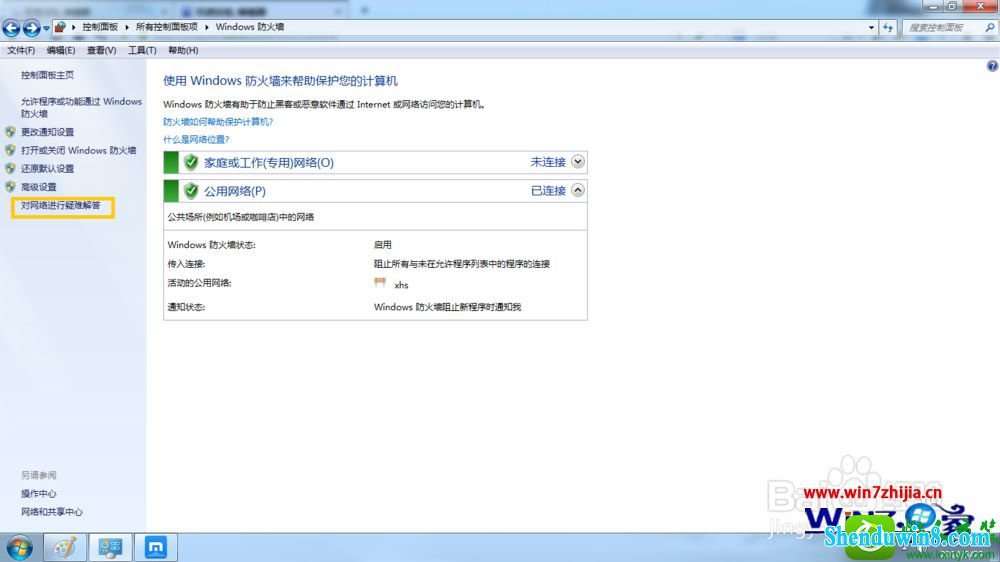Viewport: 1000px width, 562px height.
Task: Open the 编辑(E) menu
Action: tap(61, 50)
